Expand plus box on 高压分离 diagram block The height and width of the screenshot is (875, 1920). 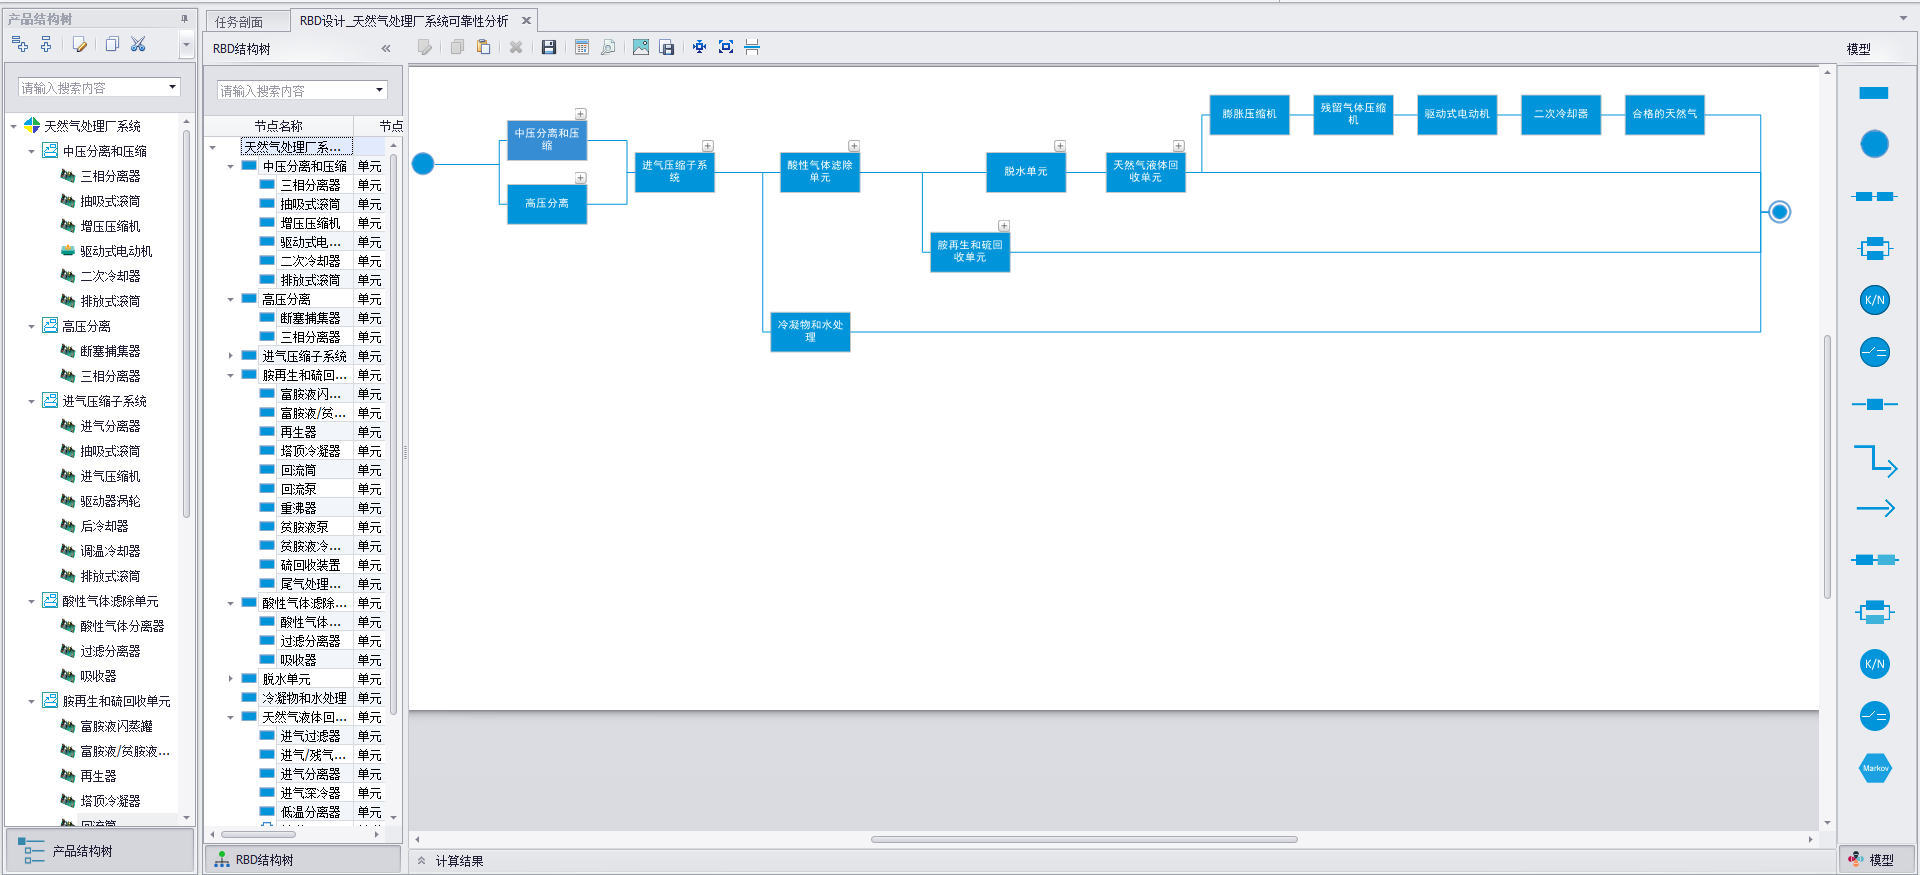pos(580,178)
